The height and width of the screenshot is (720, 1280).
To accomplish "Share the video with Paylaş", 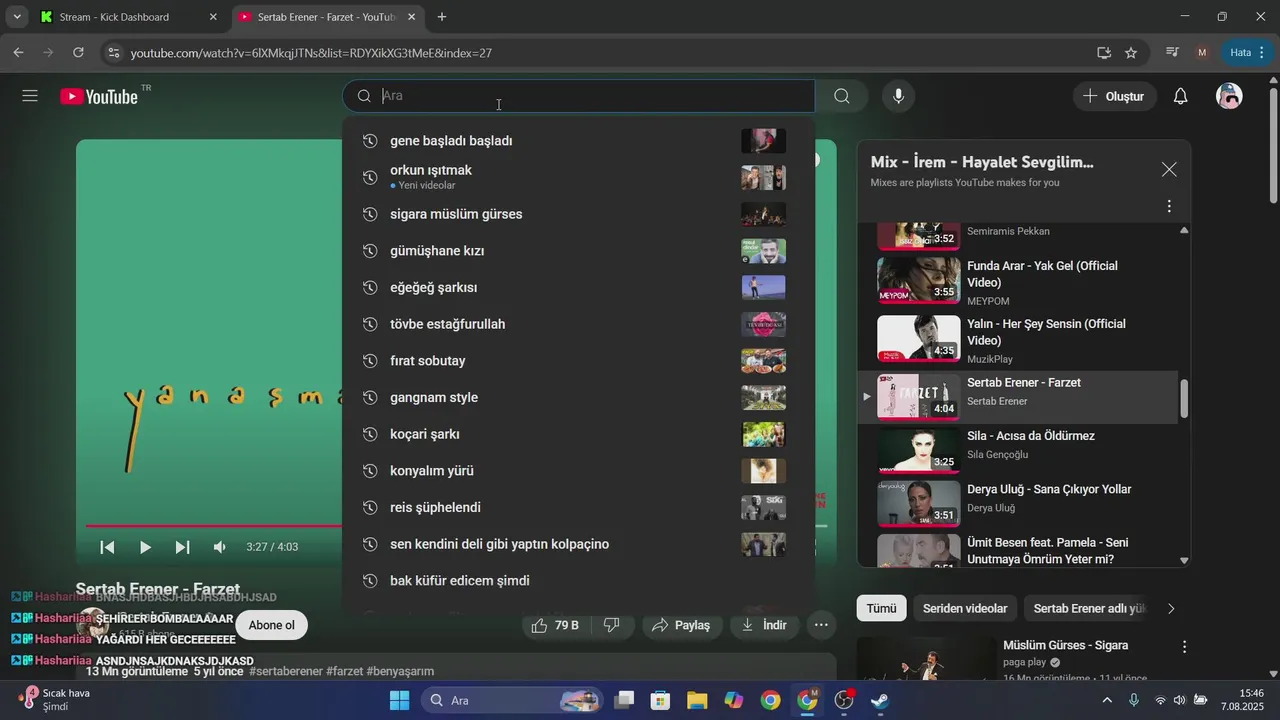I will (680, 625).
